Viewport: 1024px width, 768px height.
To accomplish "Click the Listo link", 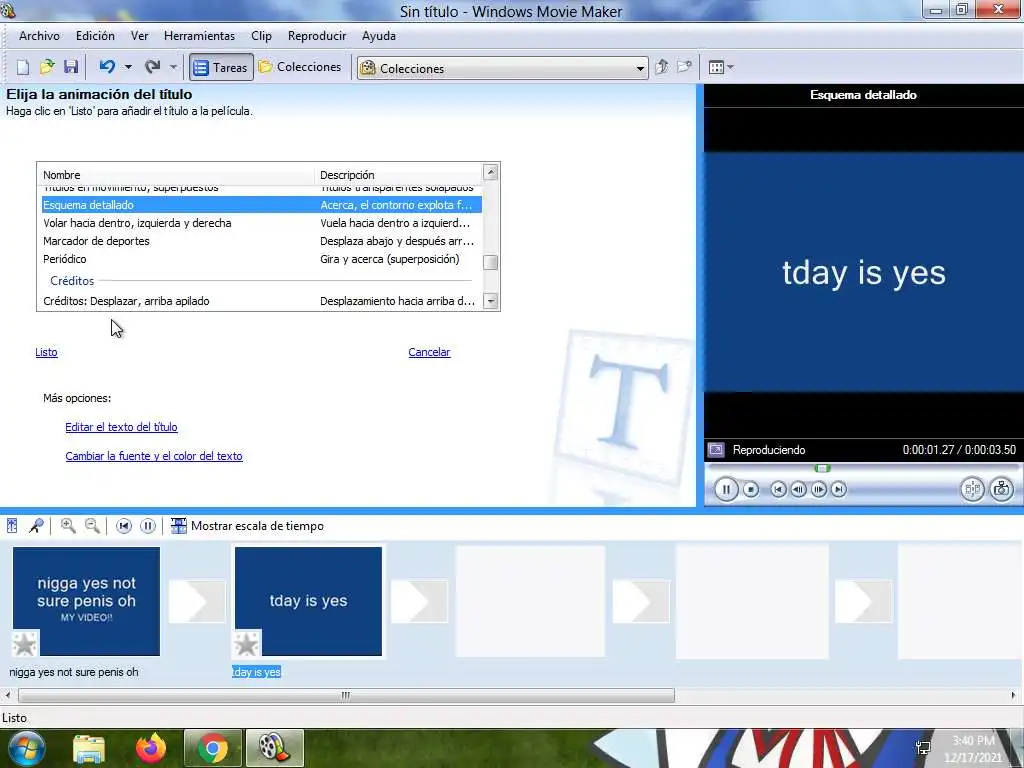I will (x=46, y=352).
